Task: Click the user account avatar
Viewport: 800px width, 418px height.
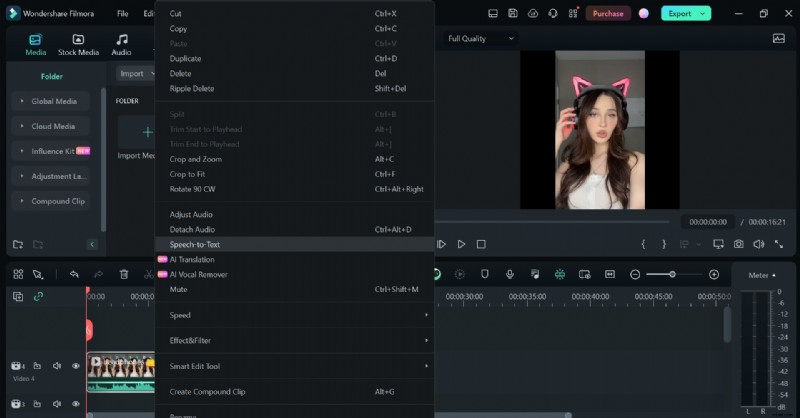Action: (x=644, y=14)
